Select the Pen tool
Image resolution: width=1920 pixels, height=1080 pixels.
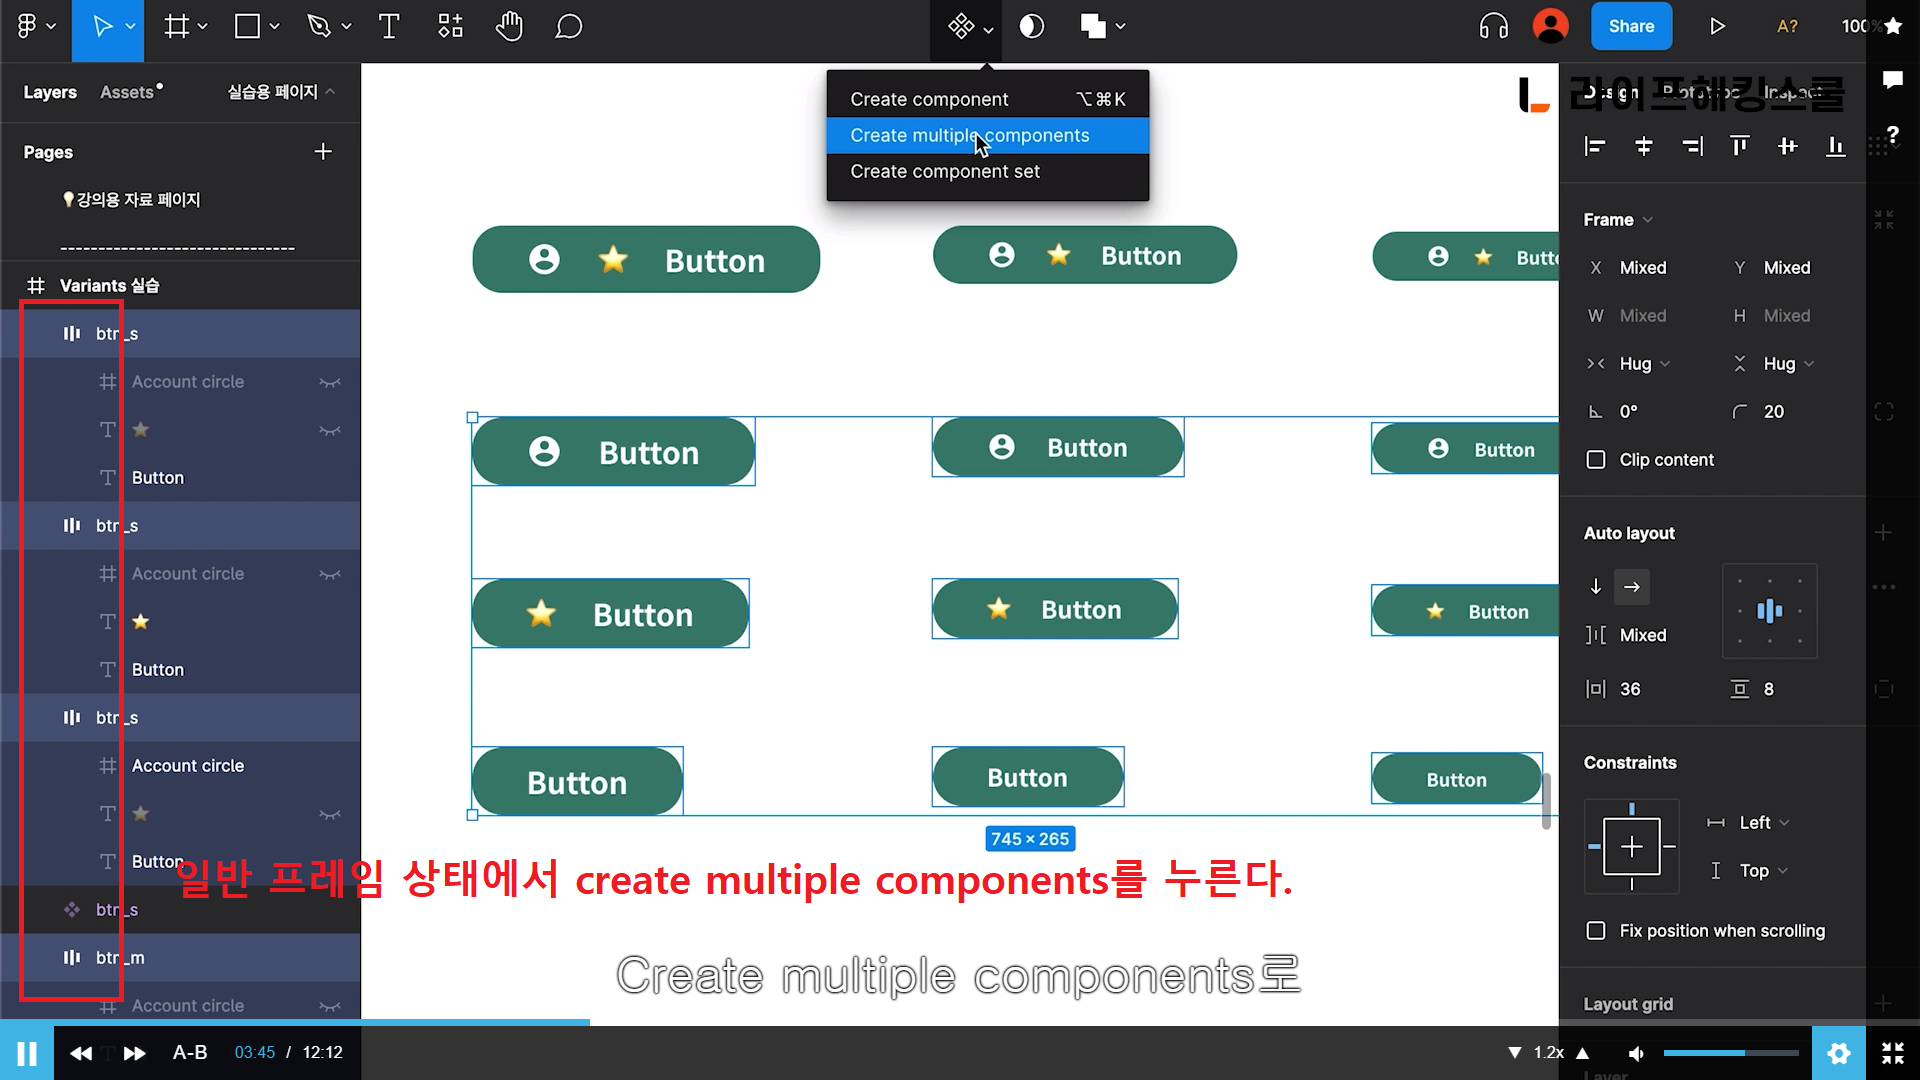pyautogui.click(x=319, y=27)
